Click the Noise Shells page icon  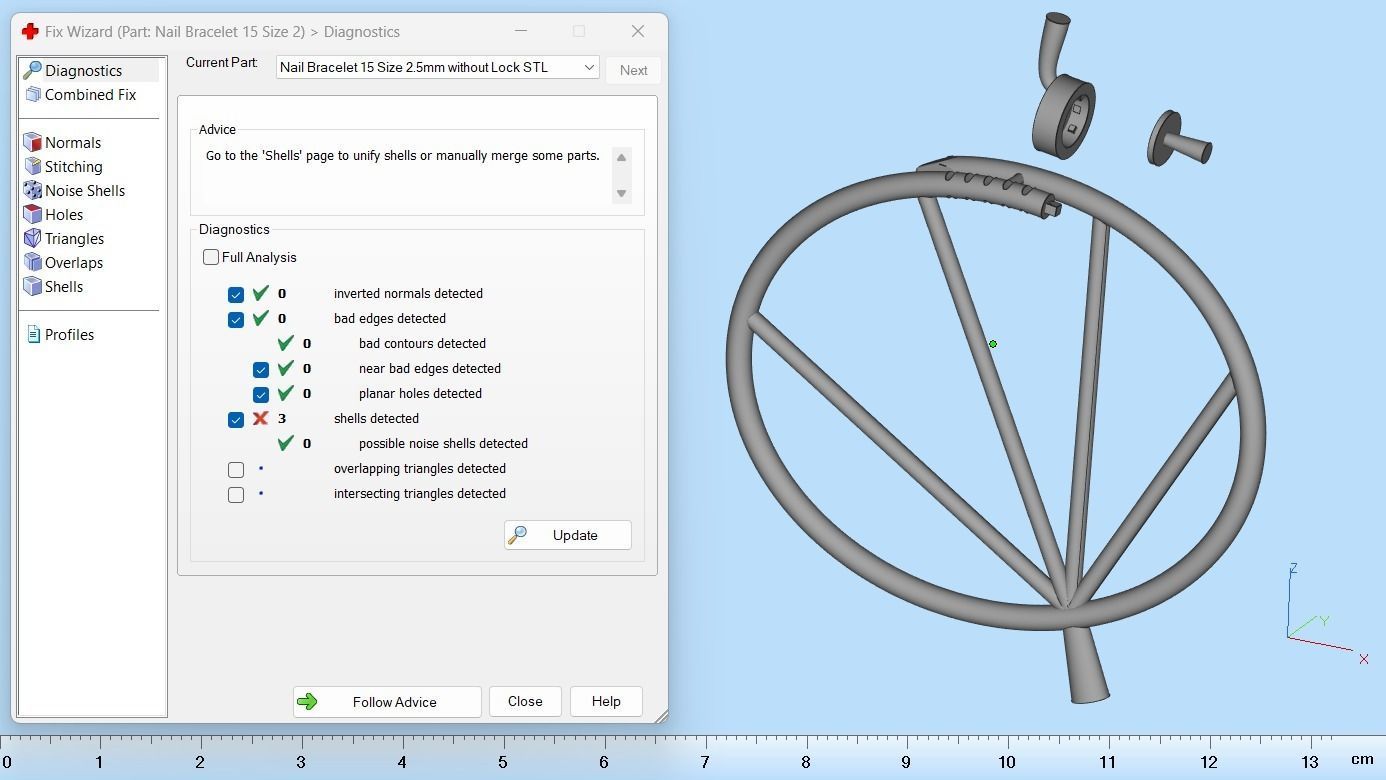(x=32, y=190)
